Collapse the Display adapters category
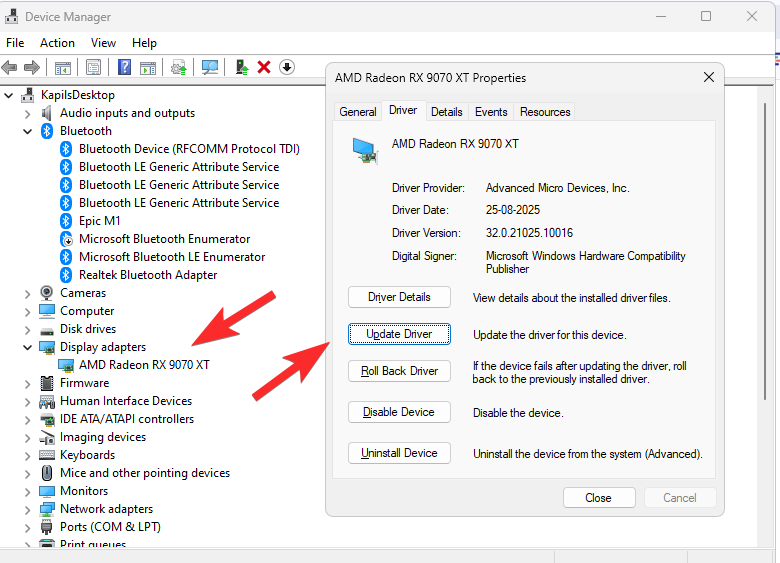The width and height of the screenshot is (780, 563). 27,347
